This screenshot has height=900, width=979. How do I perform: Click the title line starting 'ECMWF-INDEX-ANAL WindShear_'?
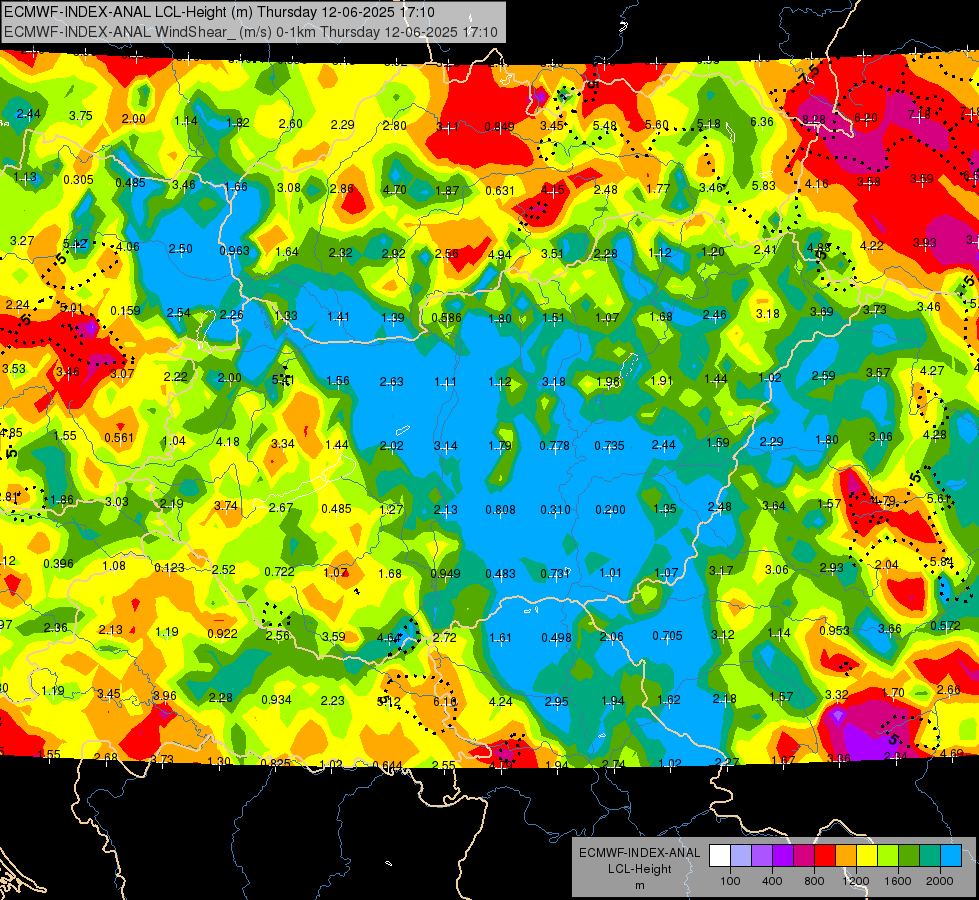[251, 32]
